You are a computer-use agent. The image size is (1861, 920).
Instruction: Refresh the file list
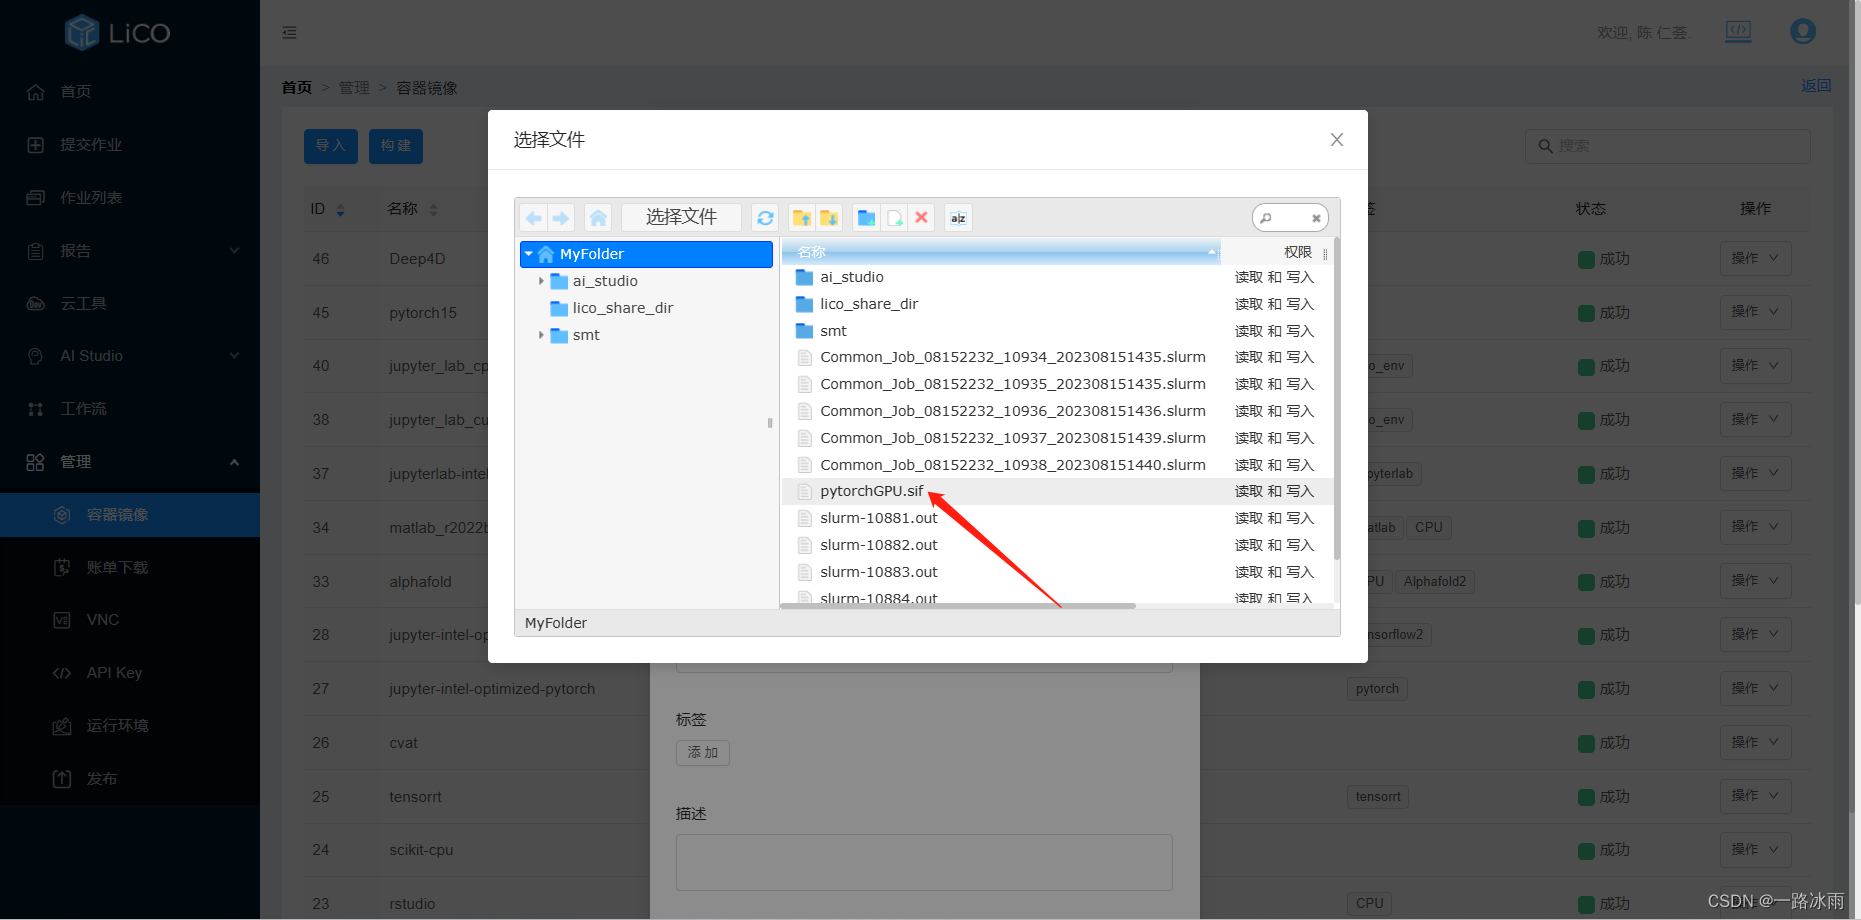[x=765, y=217]
